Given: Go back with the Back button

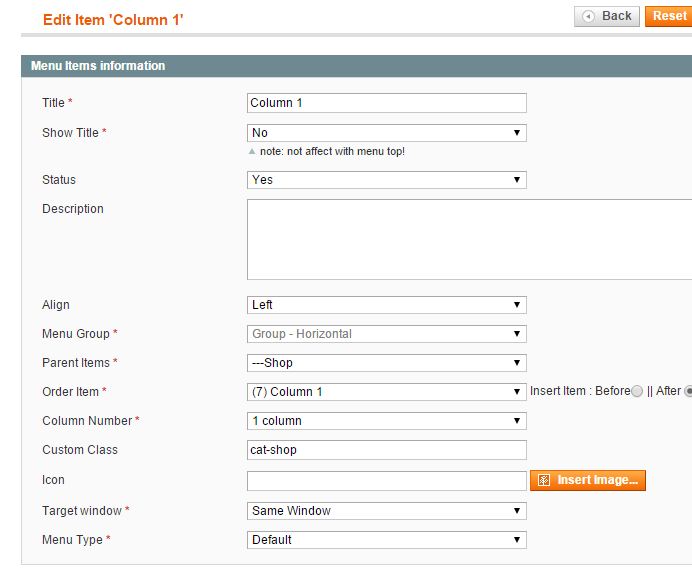Looking at the screenshot, I should click(x=607, y=16).
